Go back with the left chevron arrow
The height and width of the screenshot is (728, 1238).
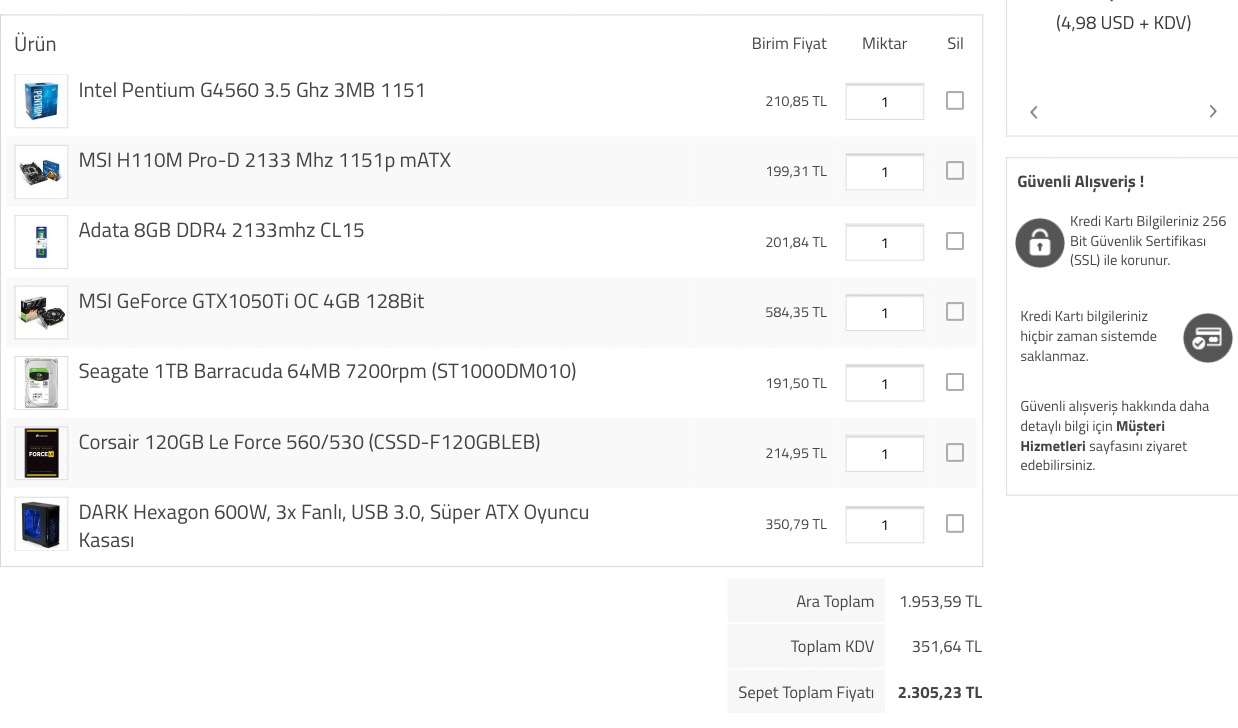pos(1034,112)
